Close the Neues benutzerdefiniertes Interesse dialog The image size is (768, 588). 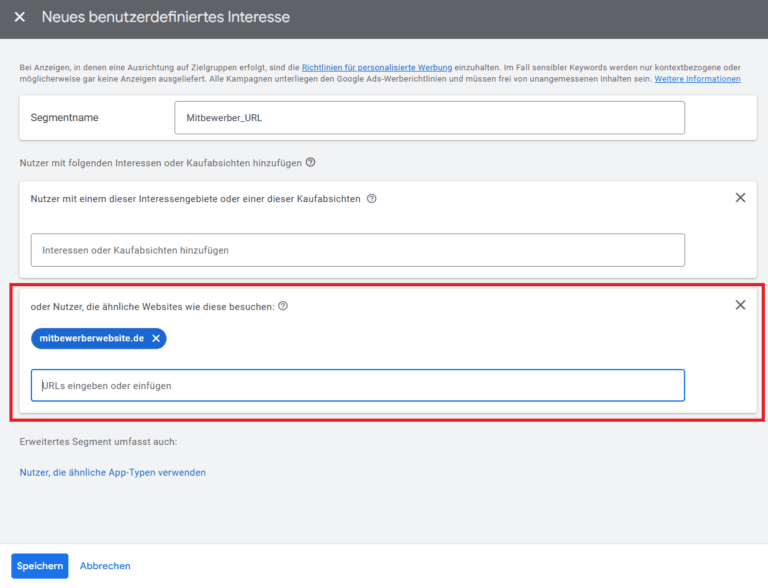(x=20, y=17)
